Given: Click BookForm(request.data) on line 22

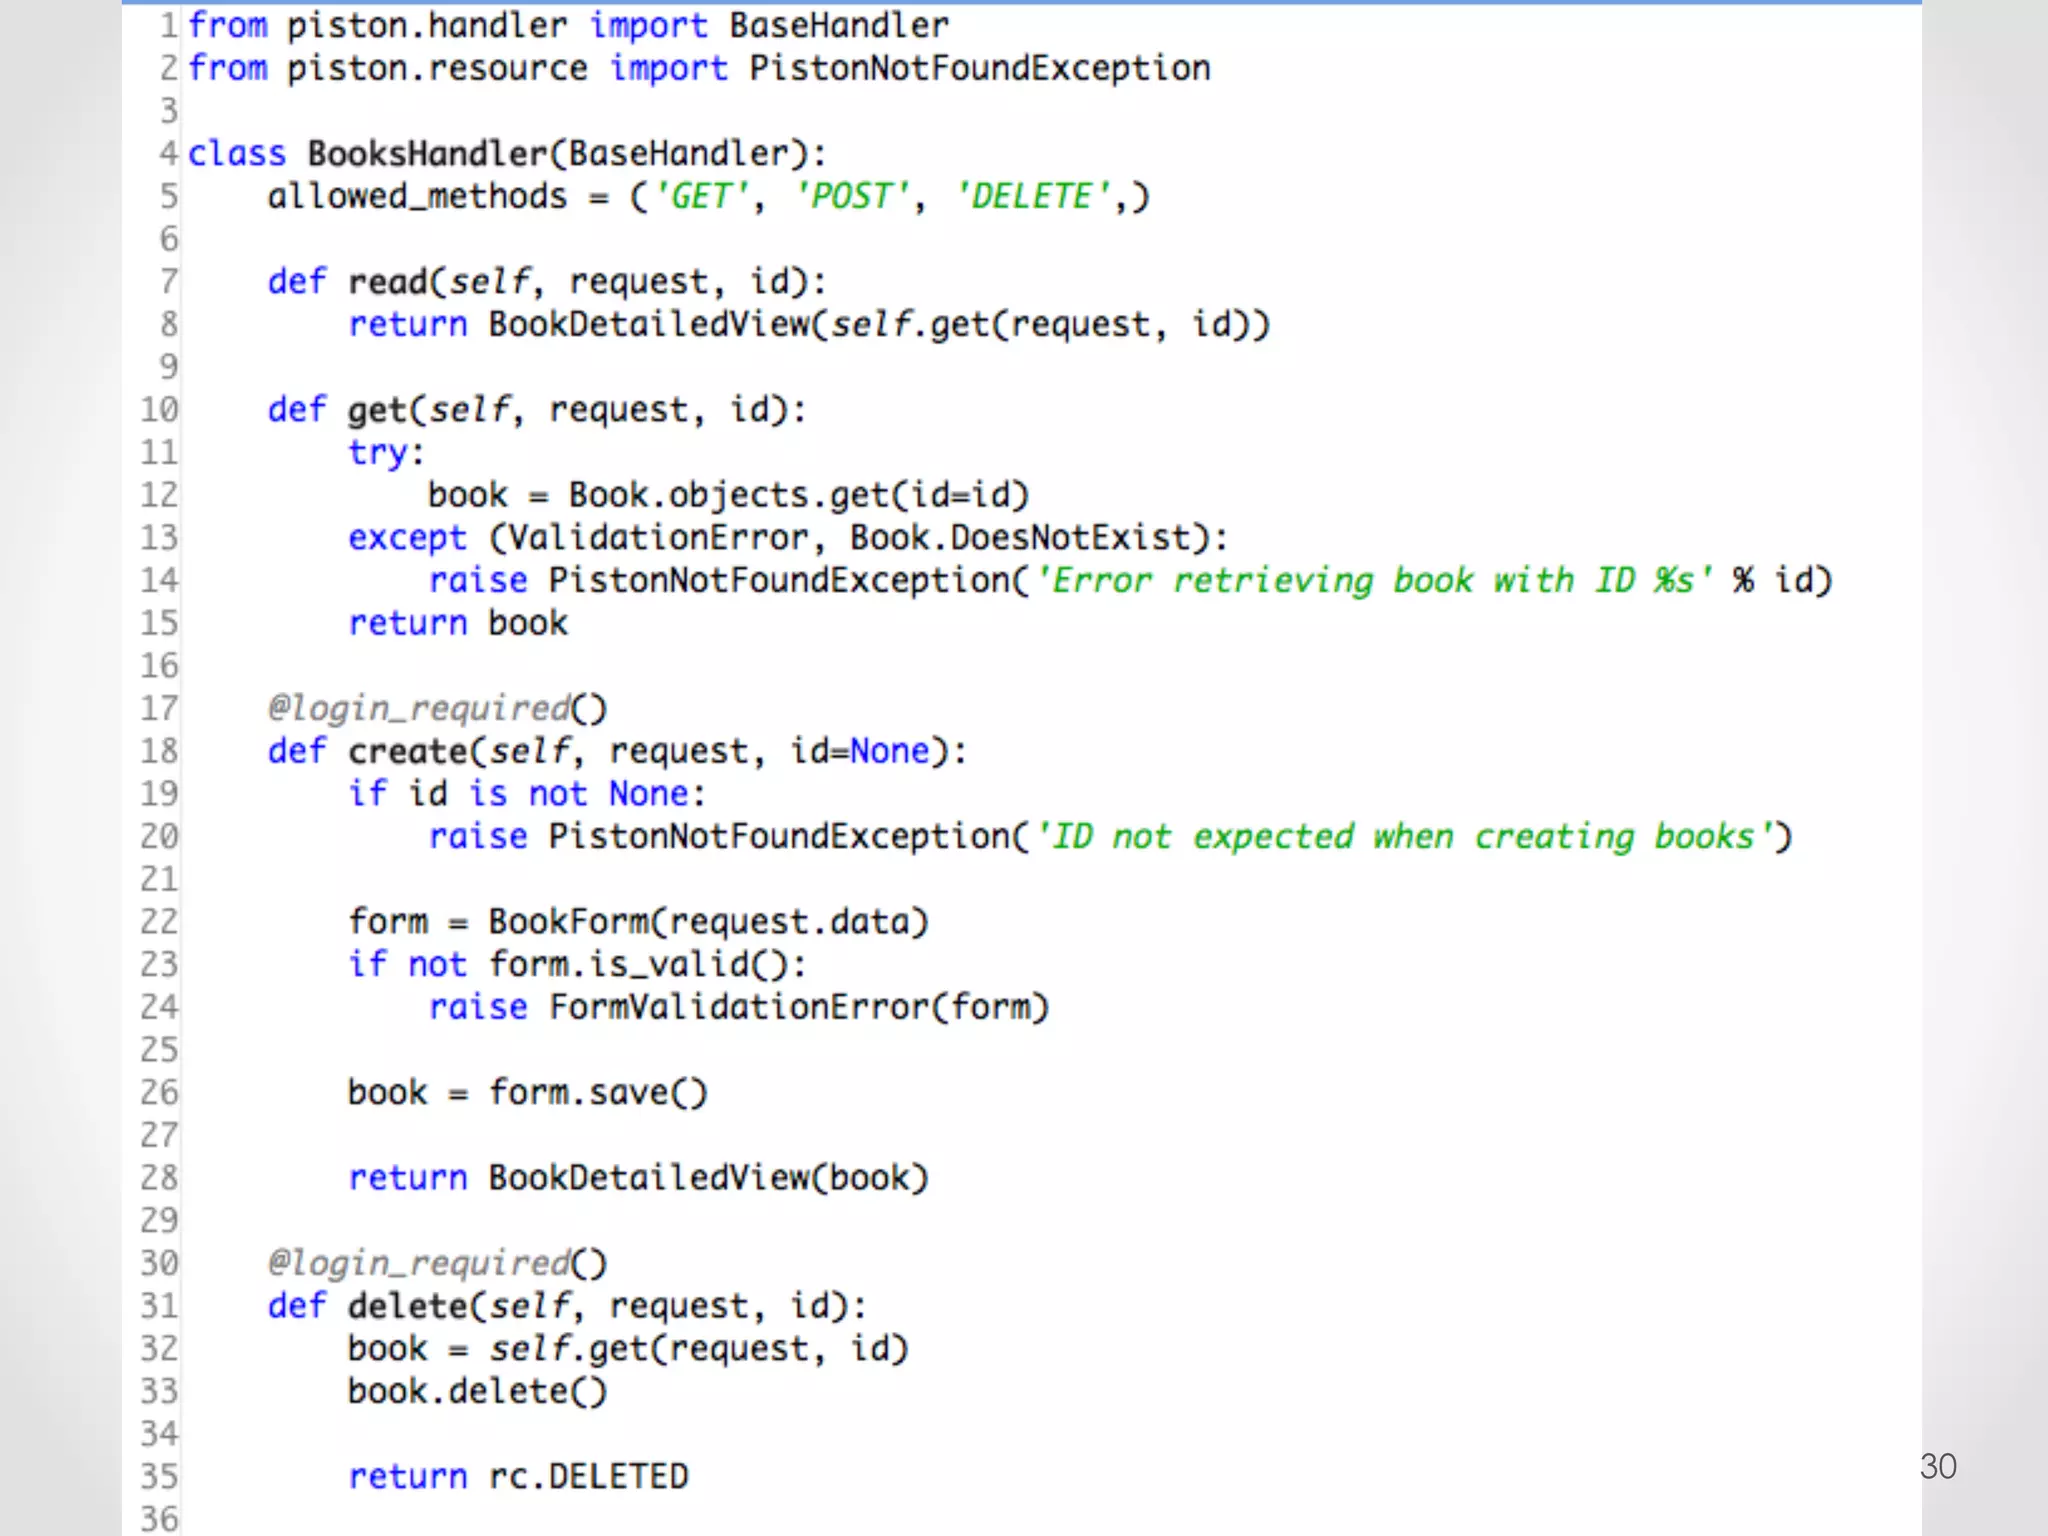Looking at the screenshot, I should [708, 922].
